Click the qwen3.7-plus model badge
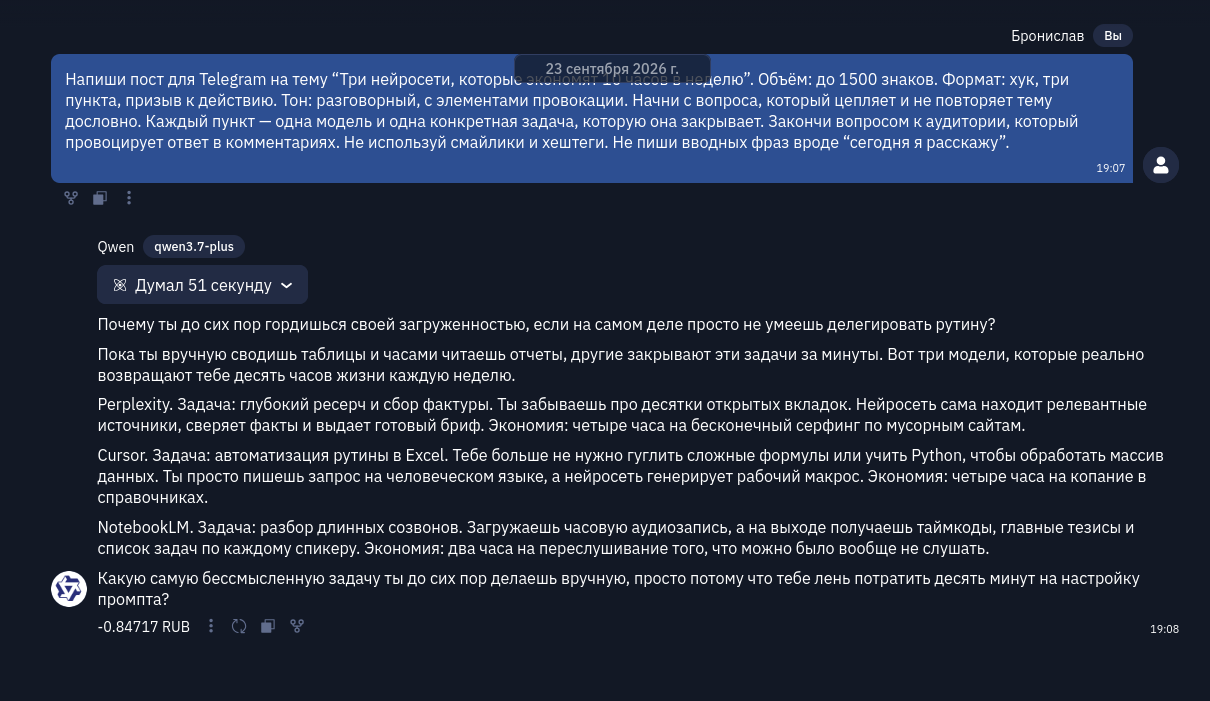Image resolution: width=1210 pixels, height=701 pixels. [x=194, y=247]
